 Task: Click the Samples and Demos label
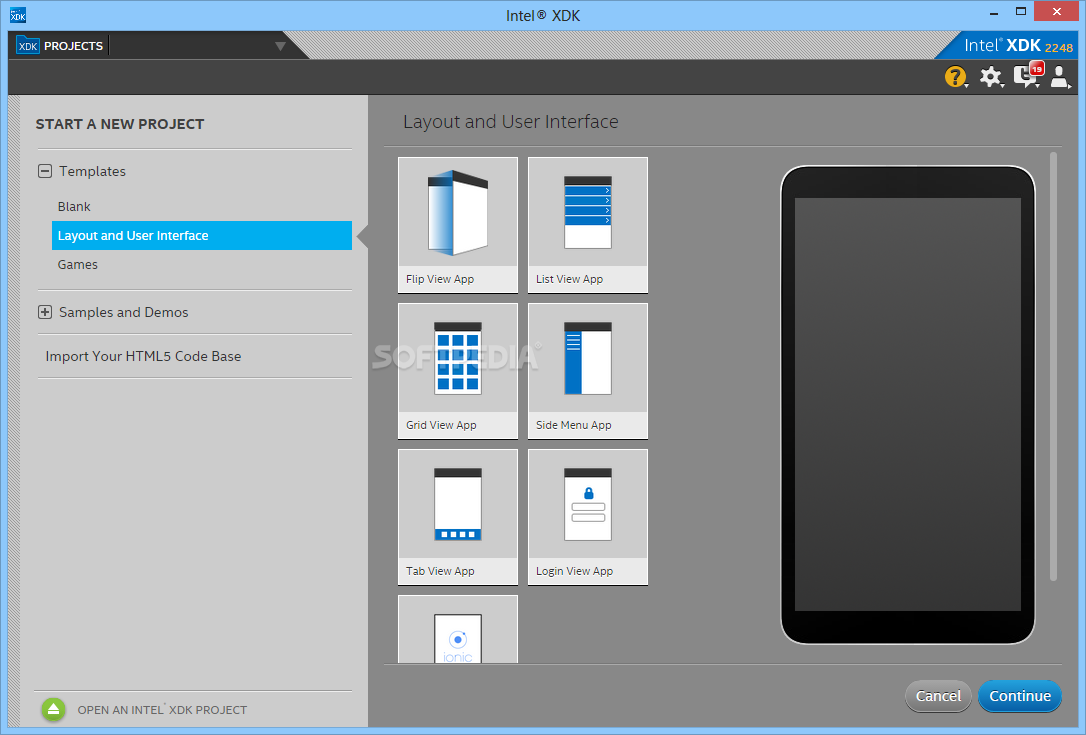[123, 312]
